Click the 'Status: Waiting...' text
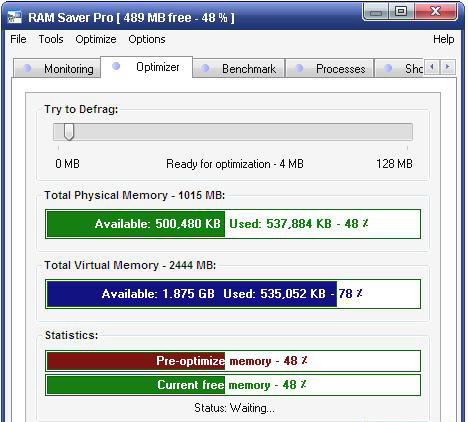This screenshot has height=422, width=468. [x=234, y=408]
